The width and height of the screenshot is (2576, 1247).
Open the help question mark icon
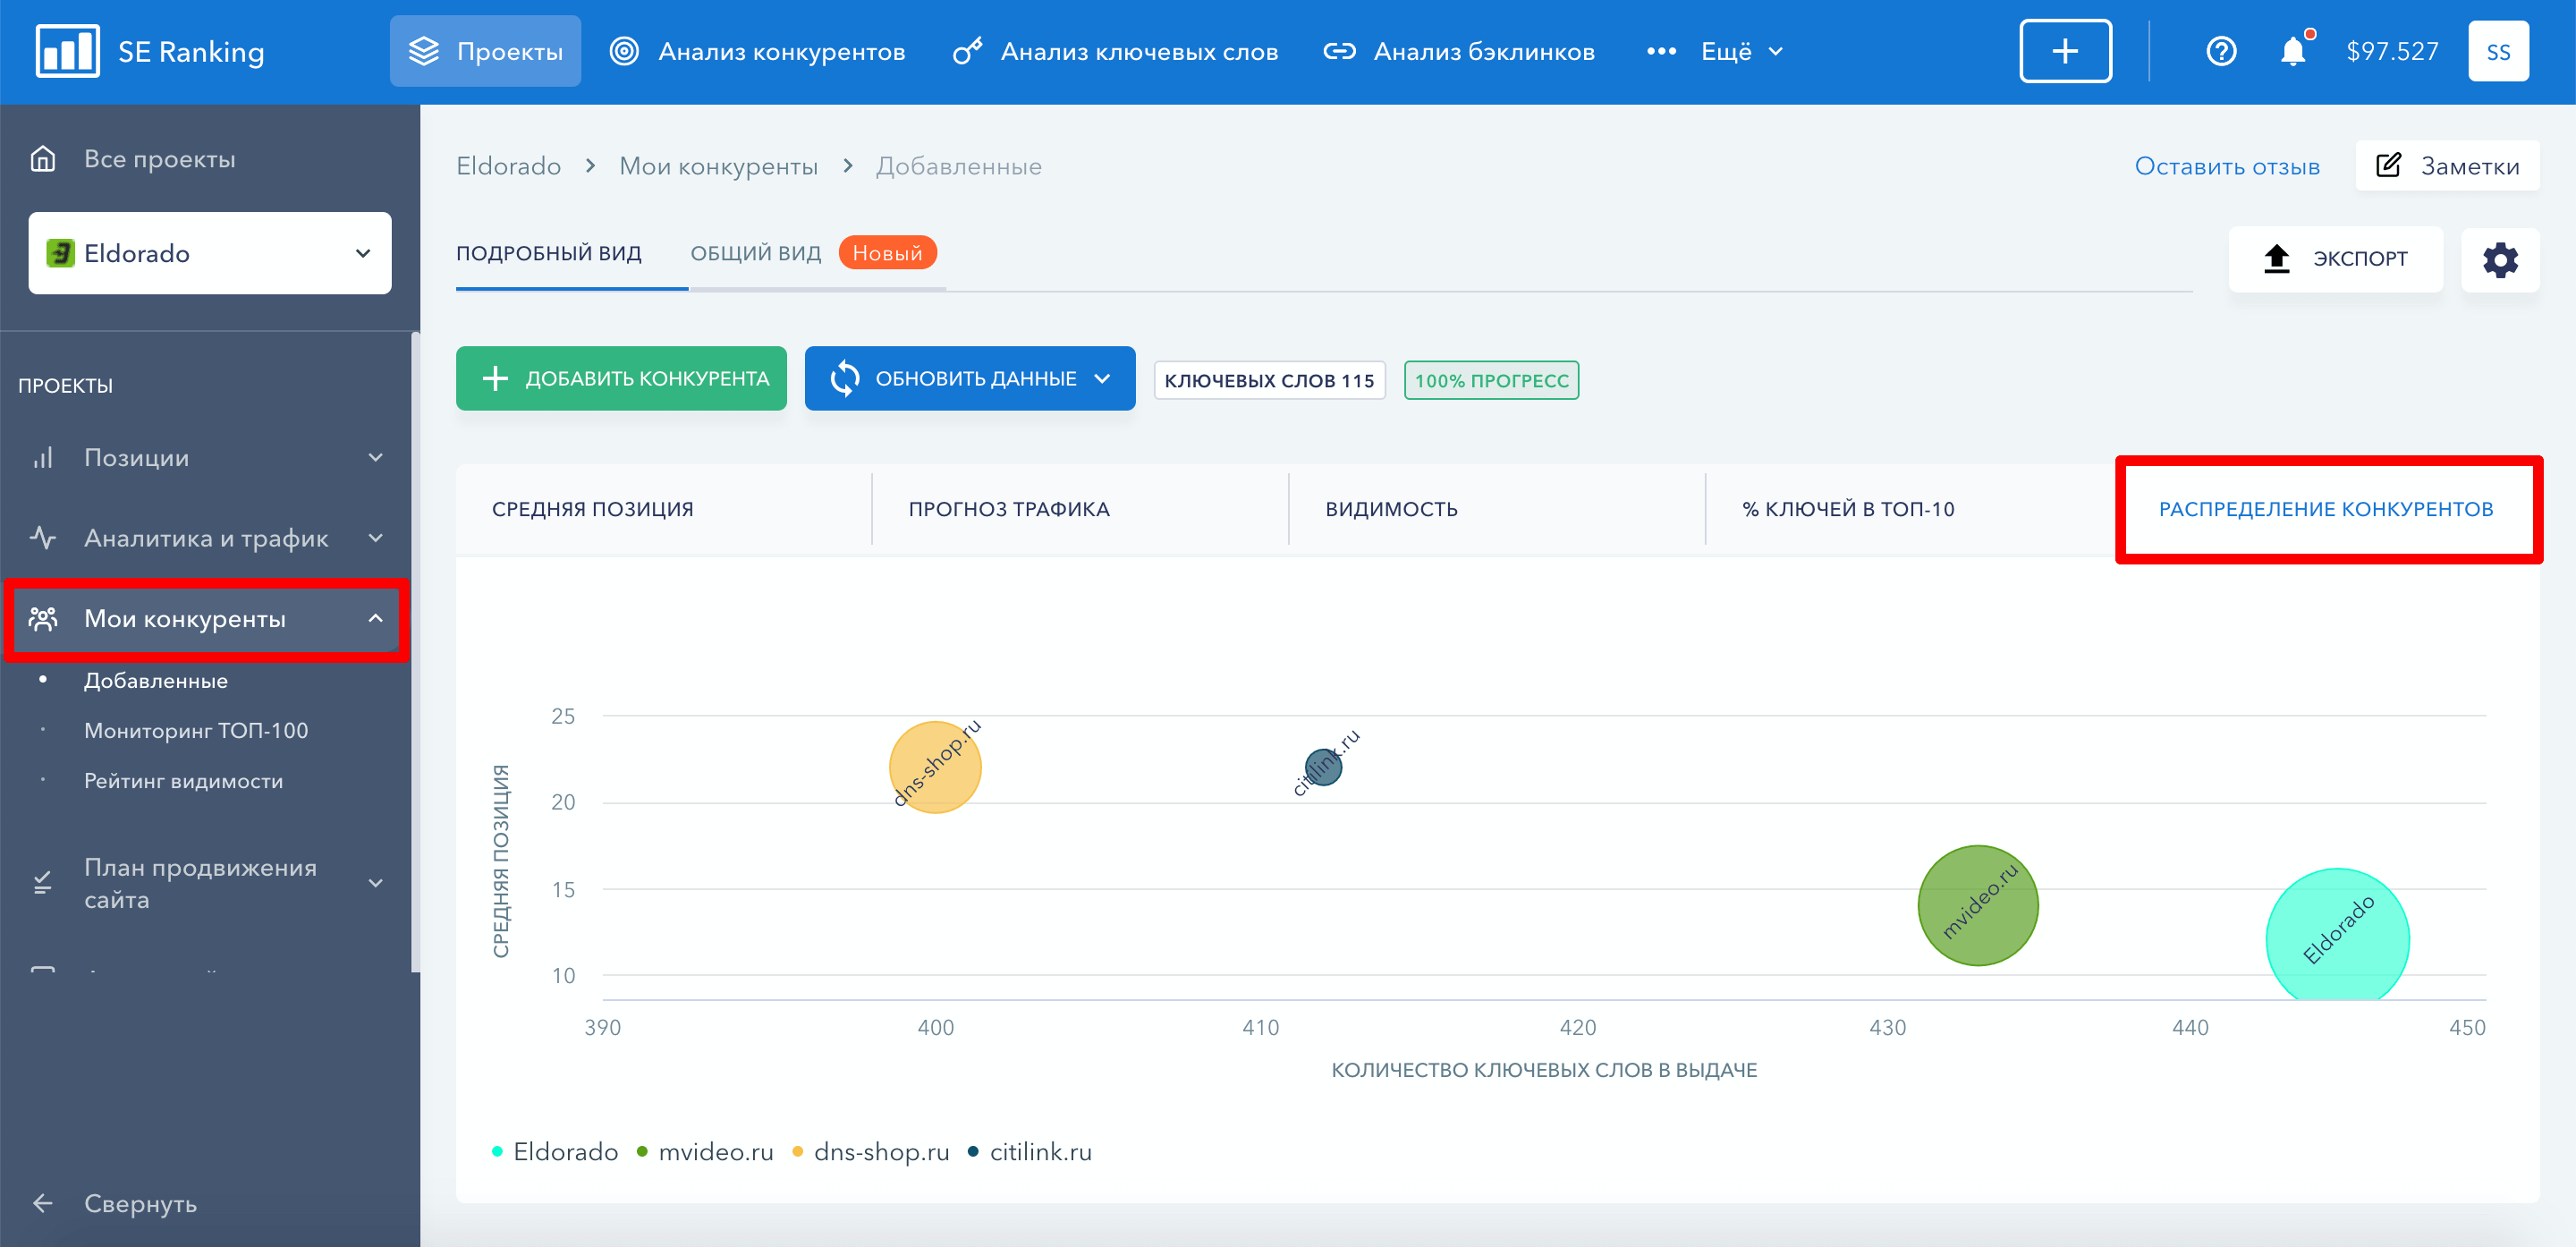(2221, 51)
